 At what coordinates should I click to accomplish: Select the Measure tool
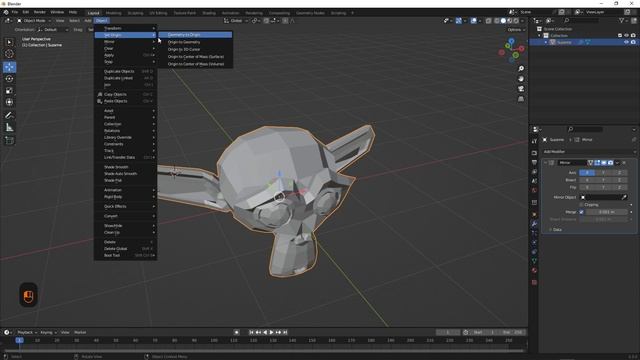(x=9, y=127)
